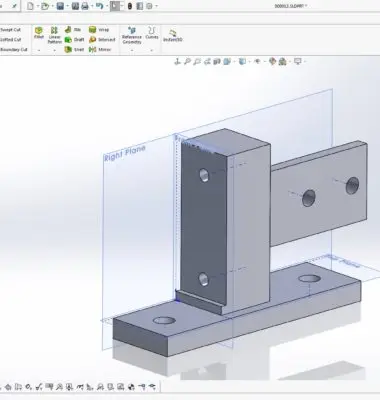The width and height of the screenshot is (380, 400).
Task: Choose the Intersect feature tool
Action: [102, 40]
